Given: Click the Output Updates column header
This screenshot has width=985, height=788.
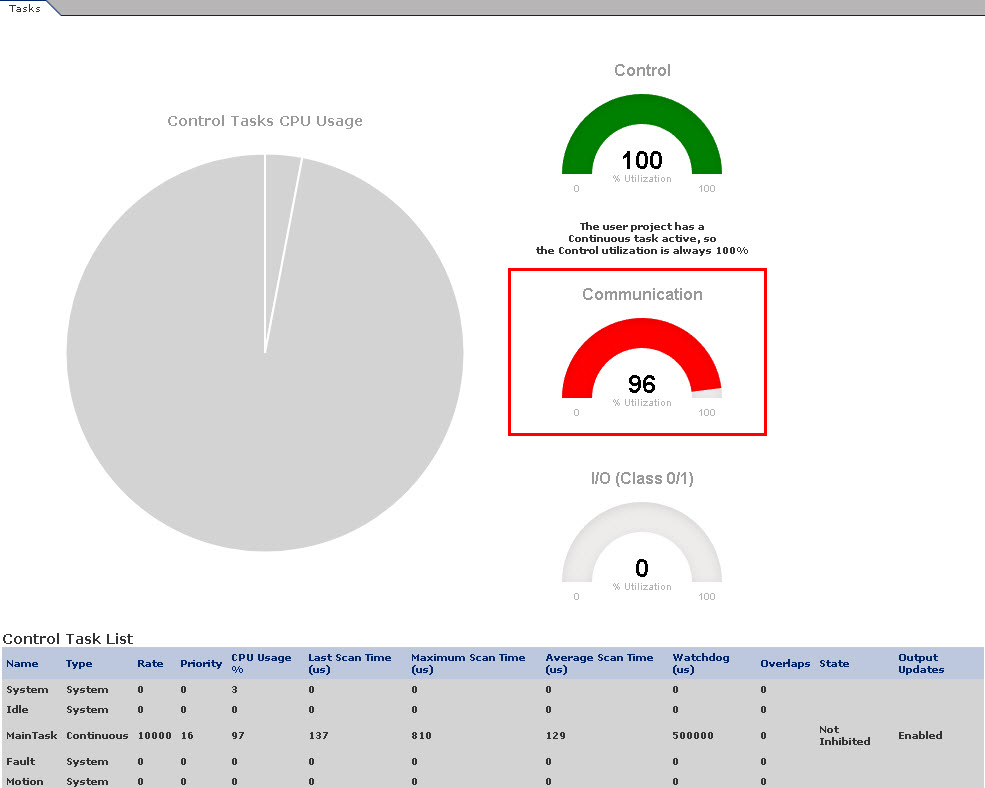Looking at the screenshot, I should [x=921, y=663].
